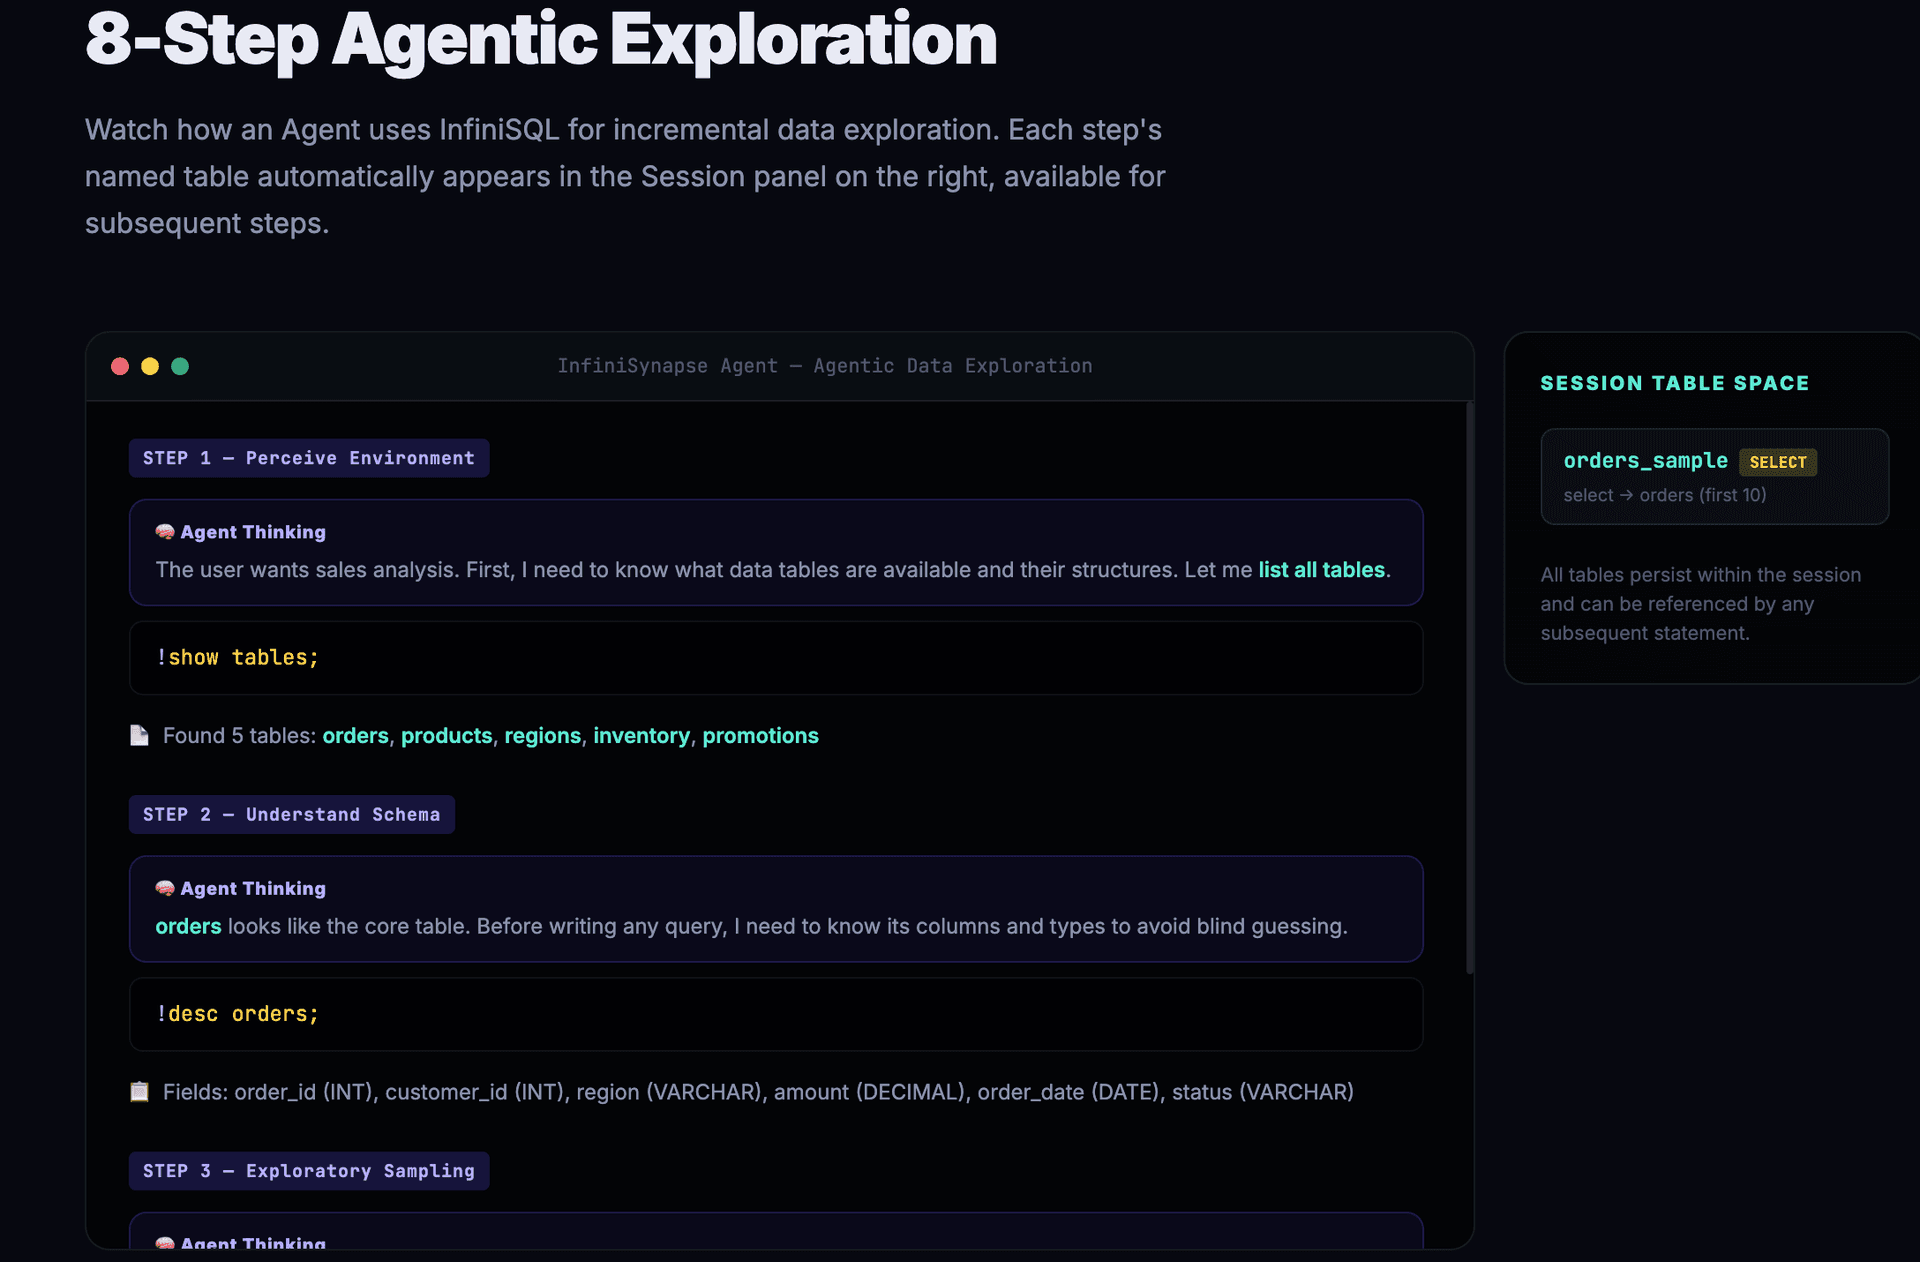Click the '!show tables;' code block
The height and width of the screenshot is (1262, 1920).
coord(775,658)
